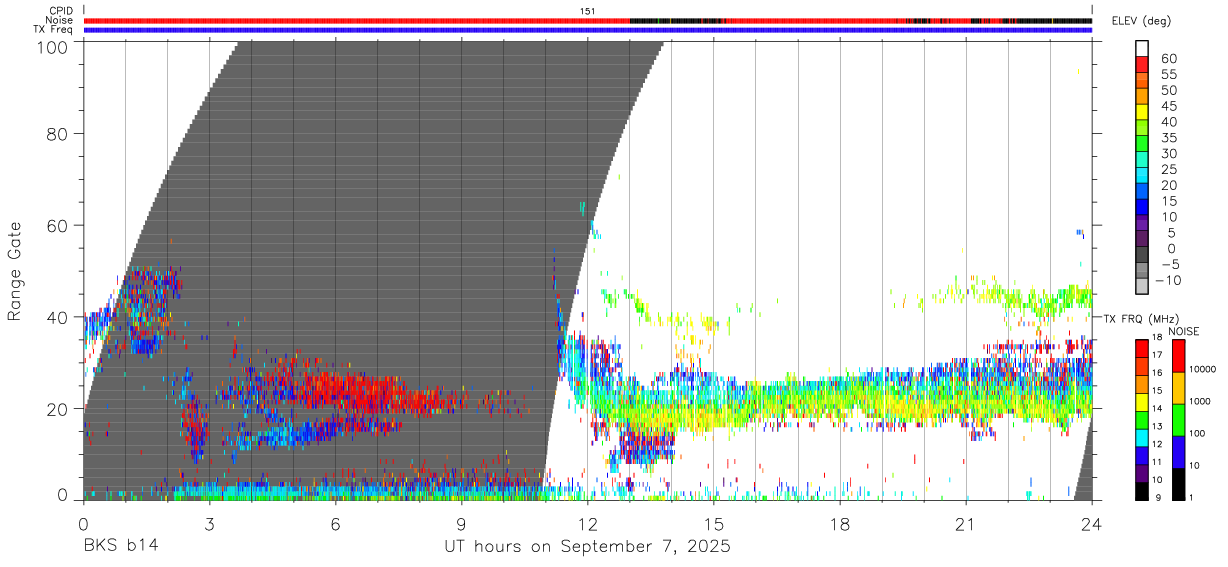Click the green swatch on NOISE colorbar
The width and height of the screenshot is (1228, 567).
coord(1178,420)
